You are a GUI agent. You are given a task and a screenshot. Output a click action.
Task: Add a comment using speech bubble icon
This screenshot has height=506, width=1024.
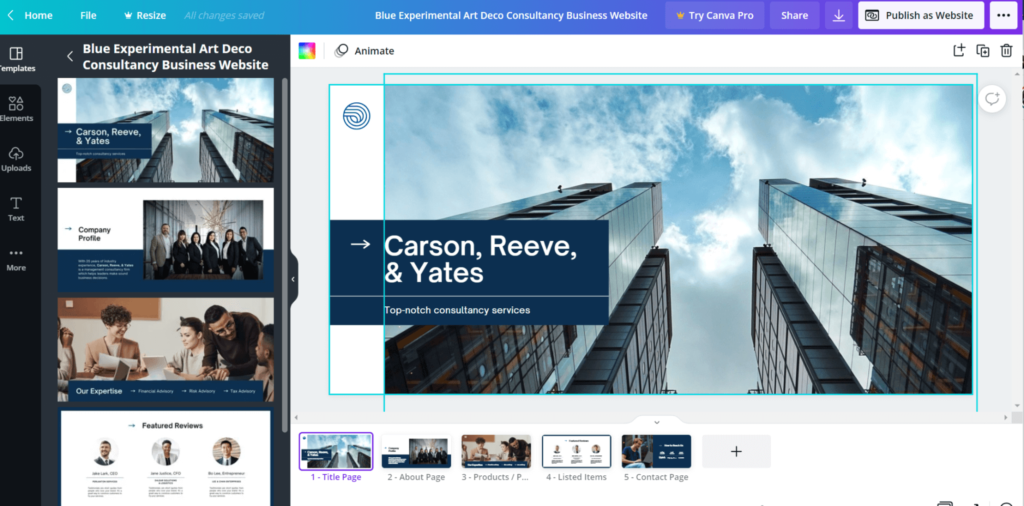(x=992, y=98)
